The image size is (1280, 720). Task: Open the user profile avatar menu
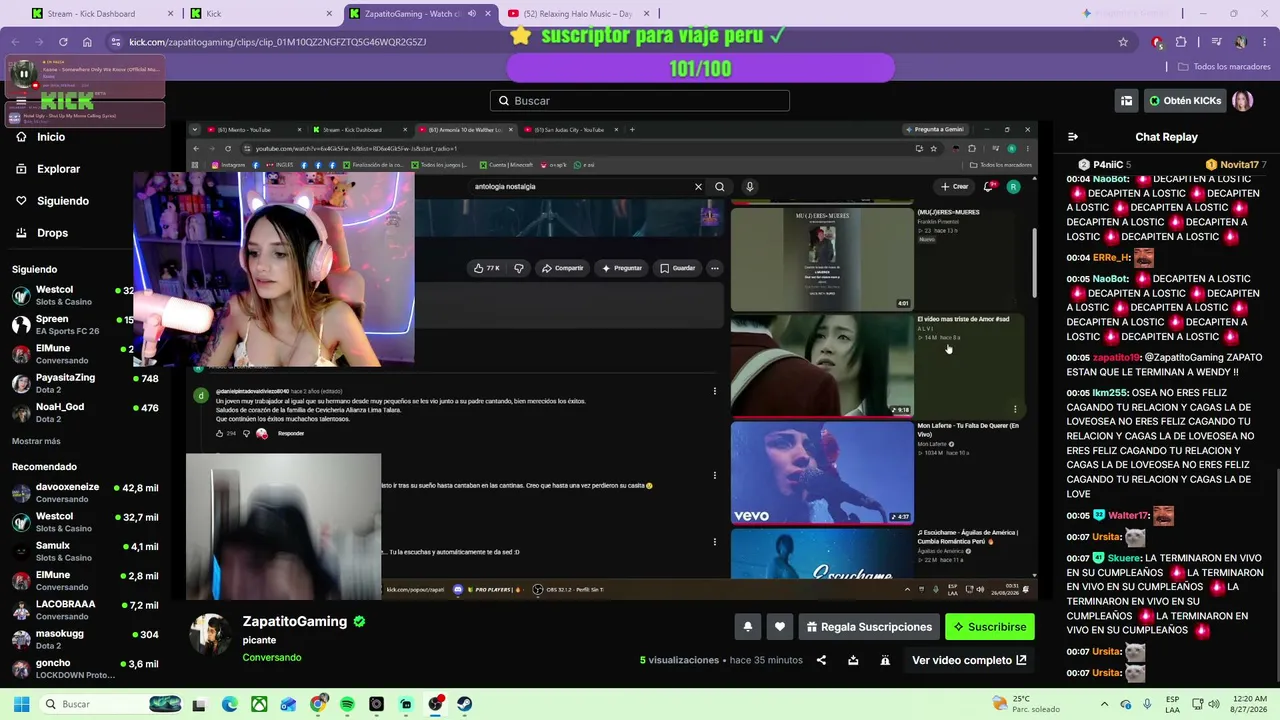(x=1242, y=101)
